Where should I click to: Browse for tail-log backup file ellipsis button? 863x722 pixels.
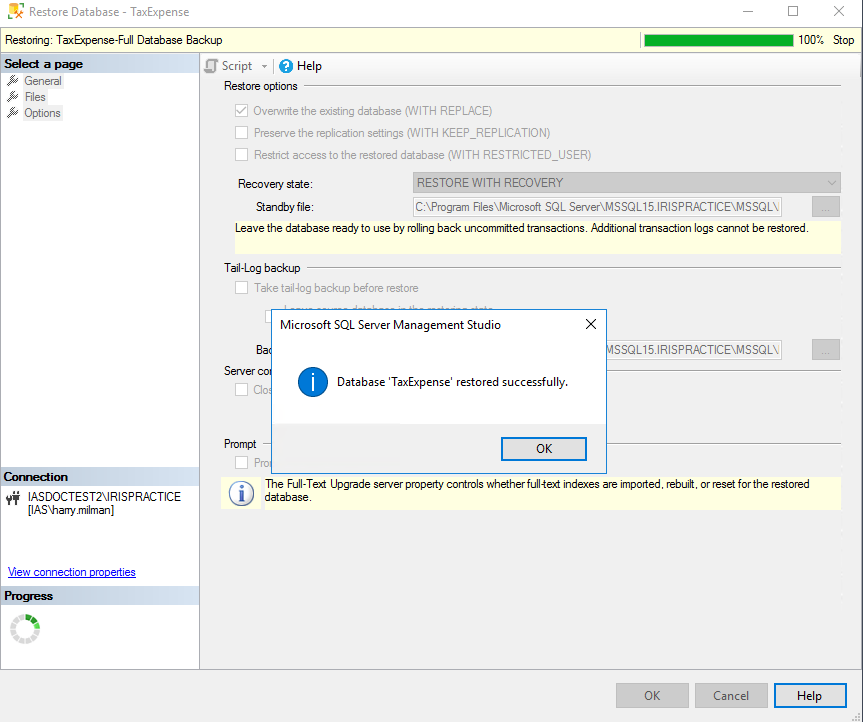pyautogui.click(x=826, y=349)
